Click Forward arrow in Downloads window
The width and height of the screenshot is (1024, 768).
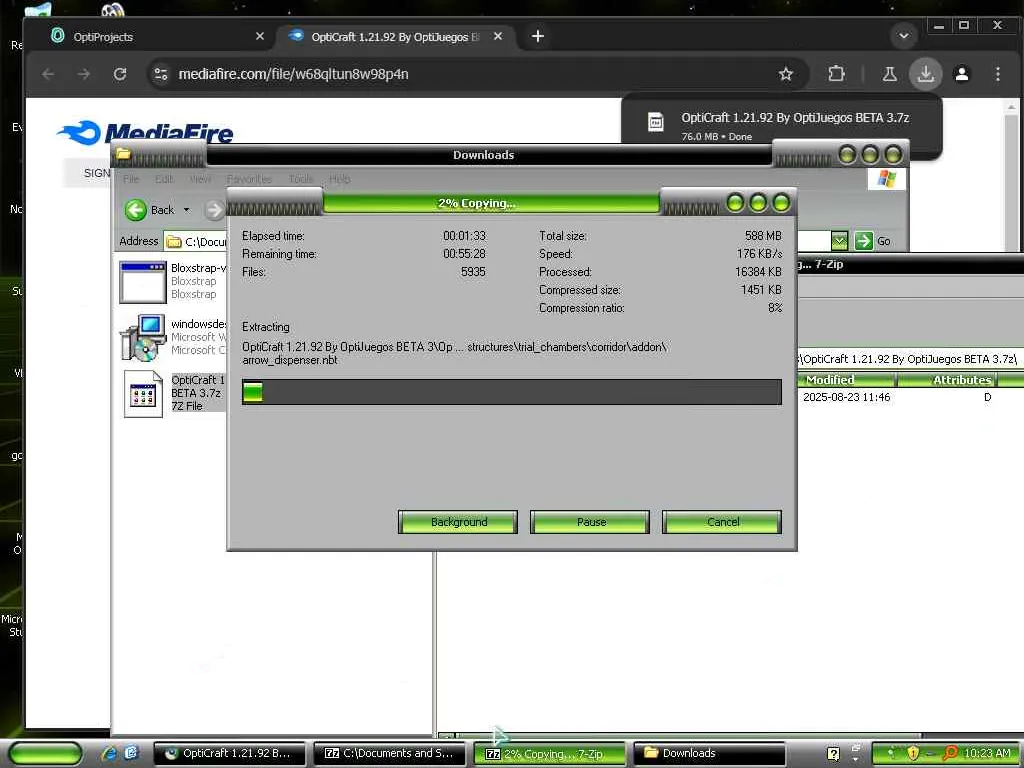pos(214,210)
